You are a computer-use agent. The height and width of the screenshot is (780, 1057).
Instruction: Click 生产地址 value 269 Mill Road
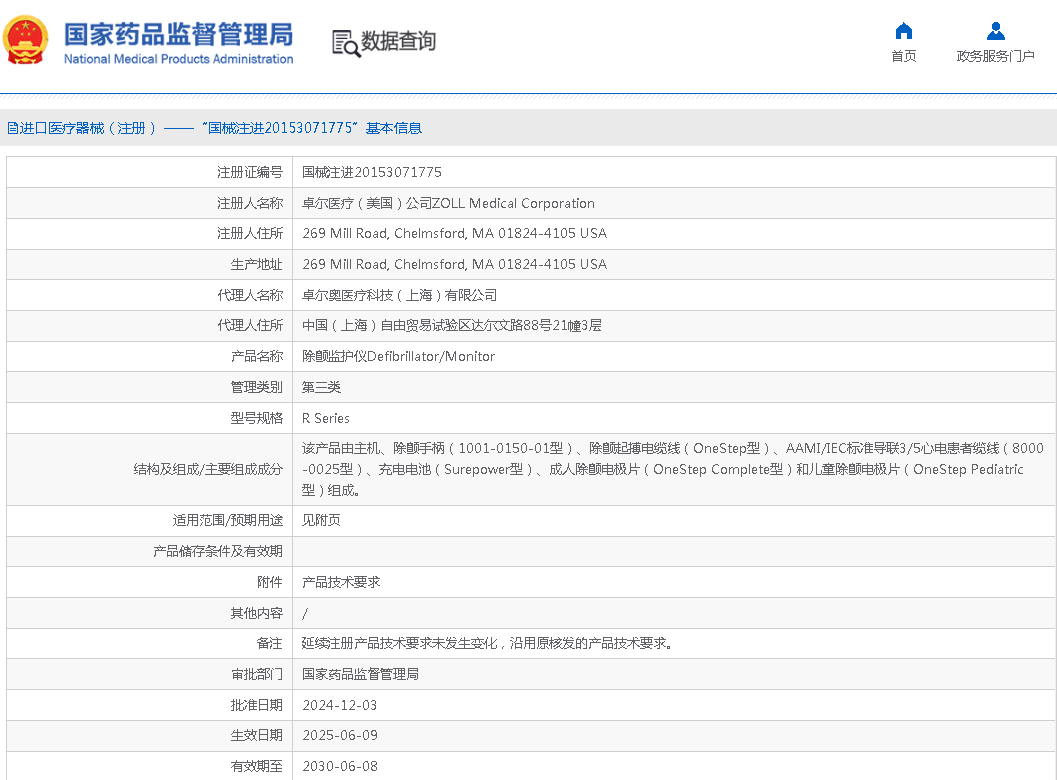[x=454, y=264]
